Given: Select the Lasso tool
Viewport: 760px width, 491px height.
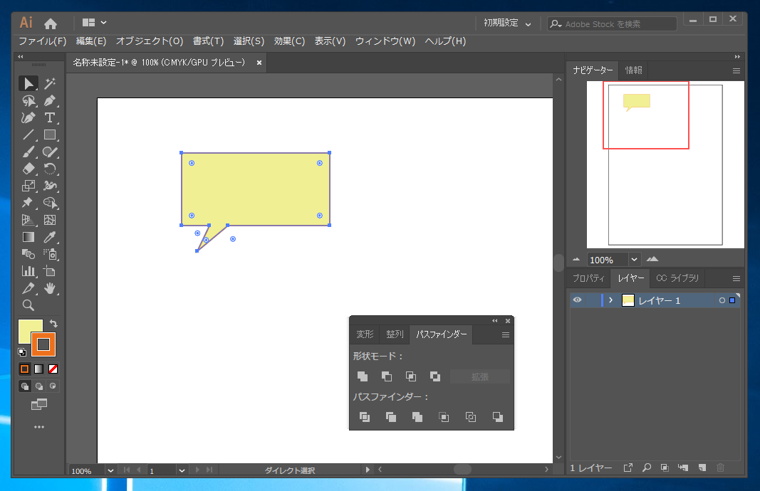Looking at the screenshot, I should coord(28,101).
